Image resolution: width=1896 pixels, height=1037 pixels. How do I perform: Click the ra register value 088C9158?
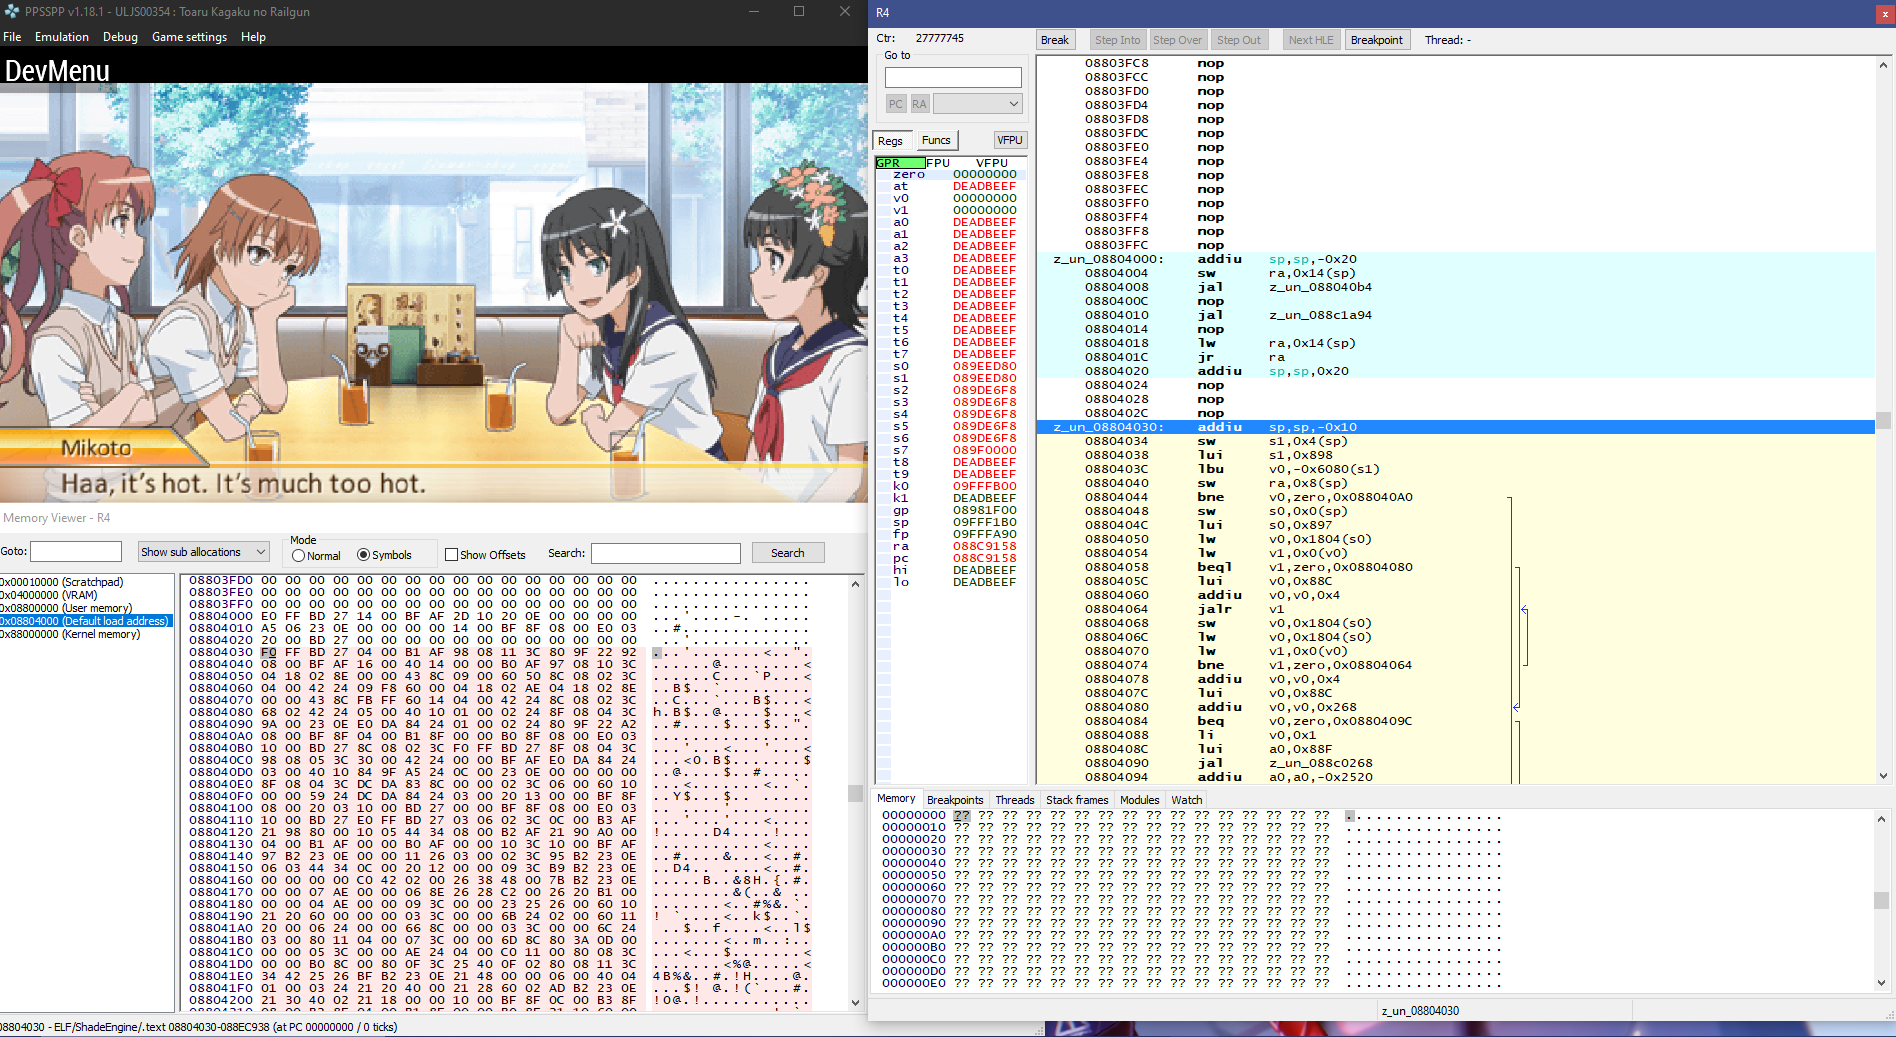984,546
